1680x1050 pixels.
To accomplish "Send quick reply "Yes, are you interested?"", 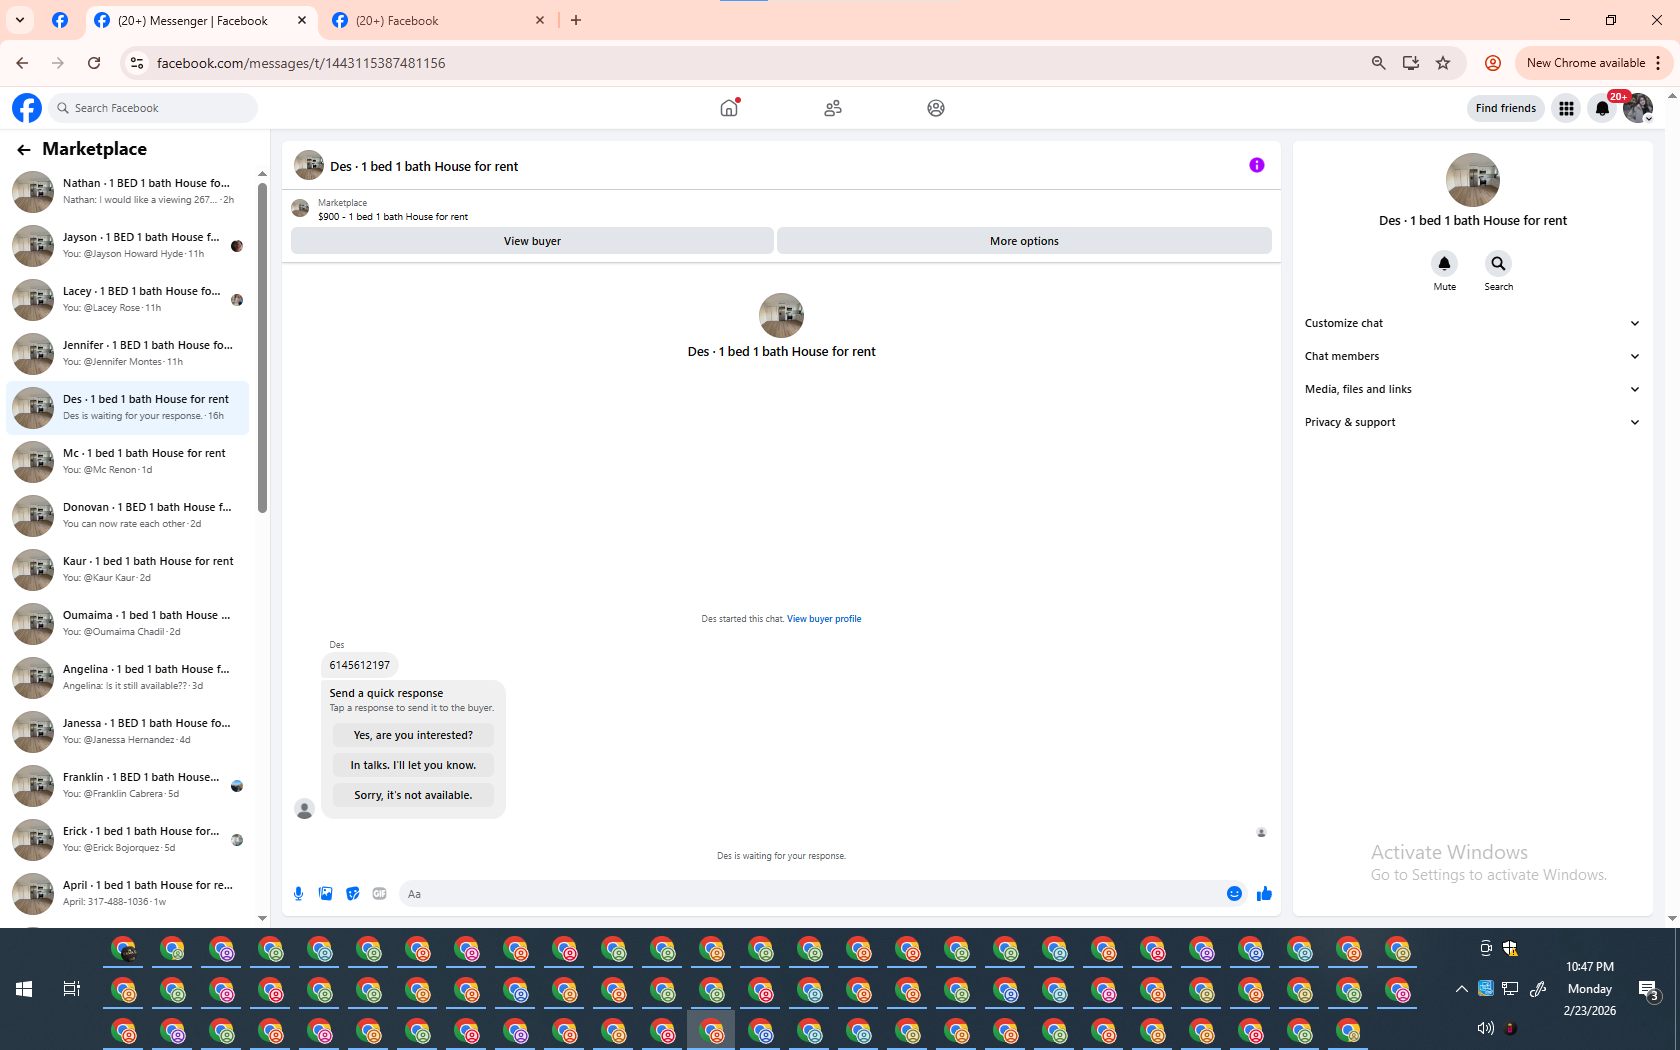I will point(413,735).
